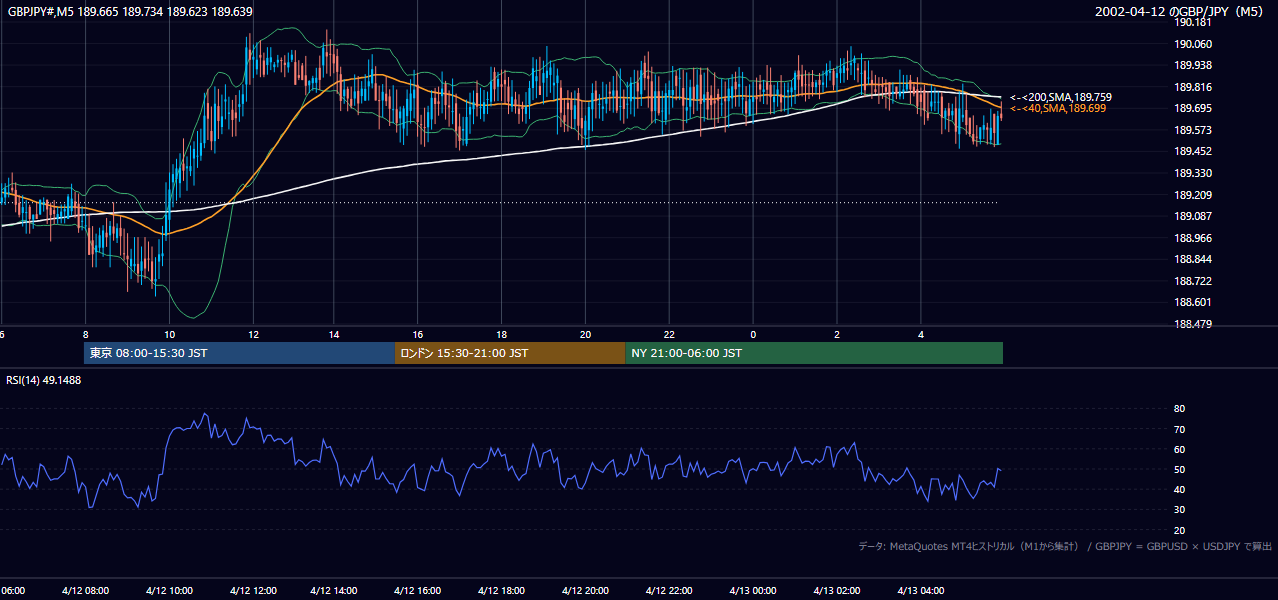Image resolution: width=1278 pixels, height=600 pixels.
Task: Click the '4/12 08:00' time axis label
Action: (86, 591)
